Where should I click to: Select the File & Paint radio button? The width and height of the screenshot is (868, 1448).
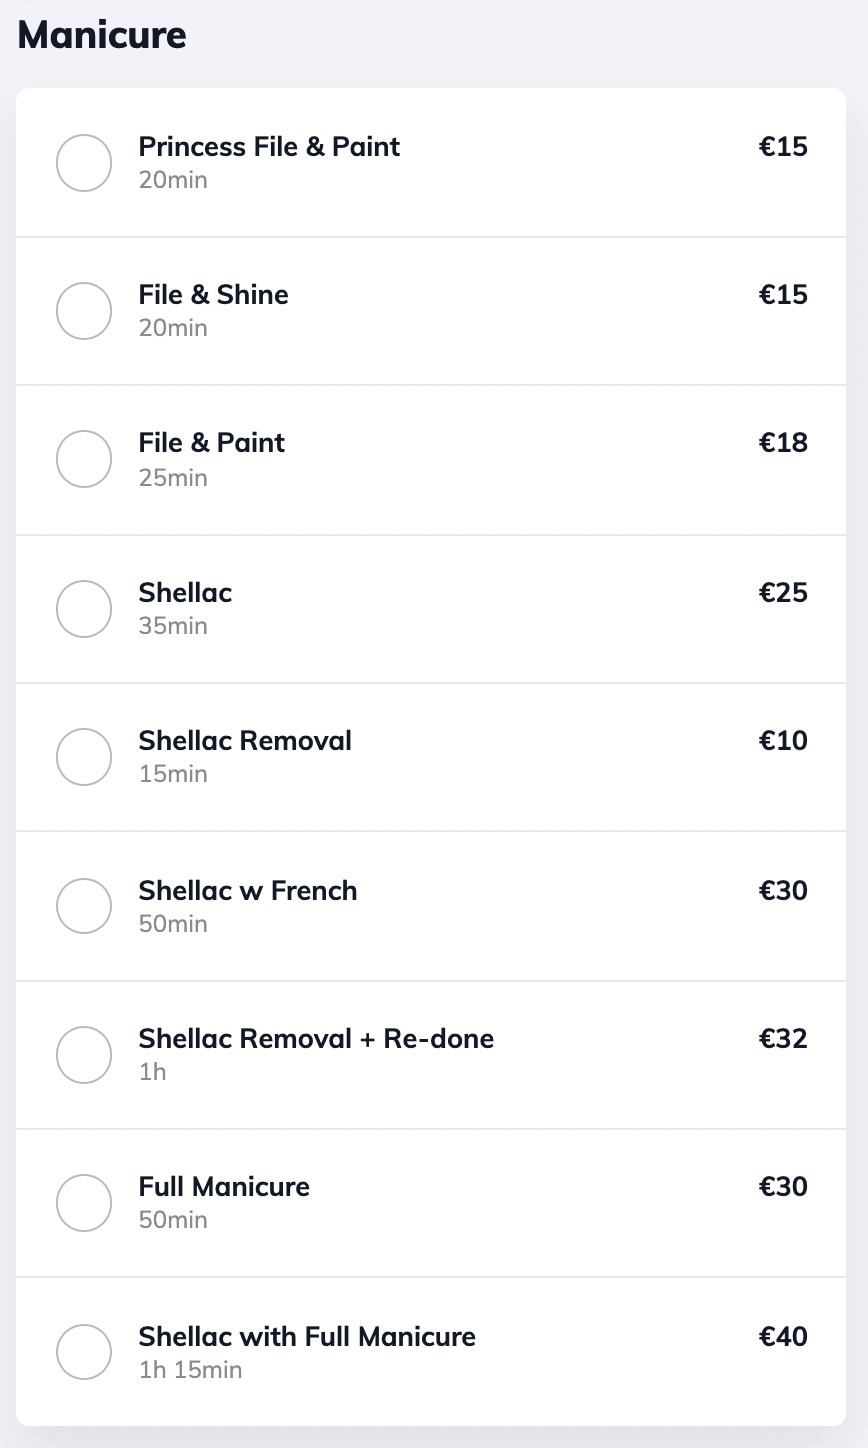[84, 459]
